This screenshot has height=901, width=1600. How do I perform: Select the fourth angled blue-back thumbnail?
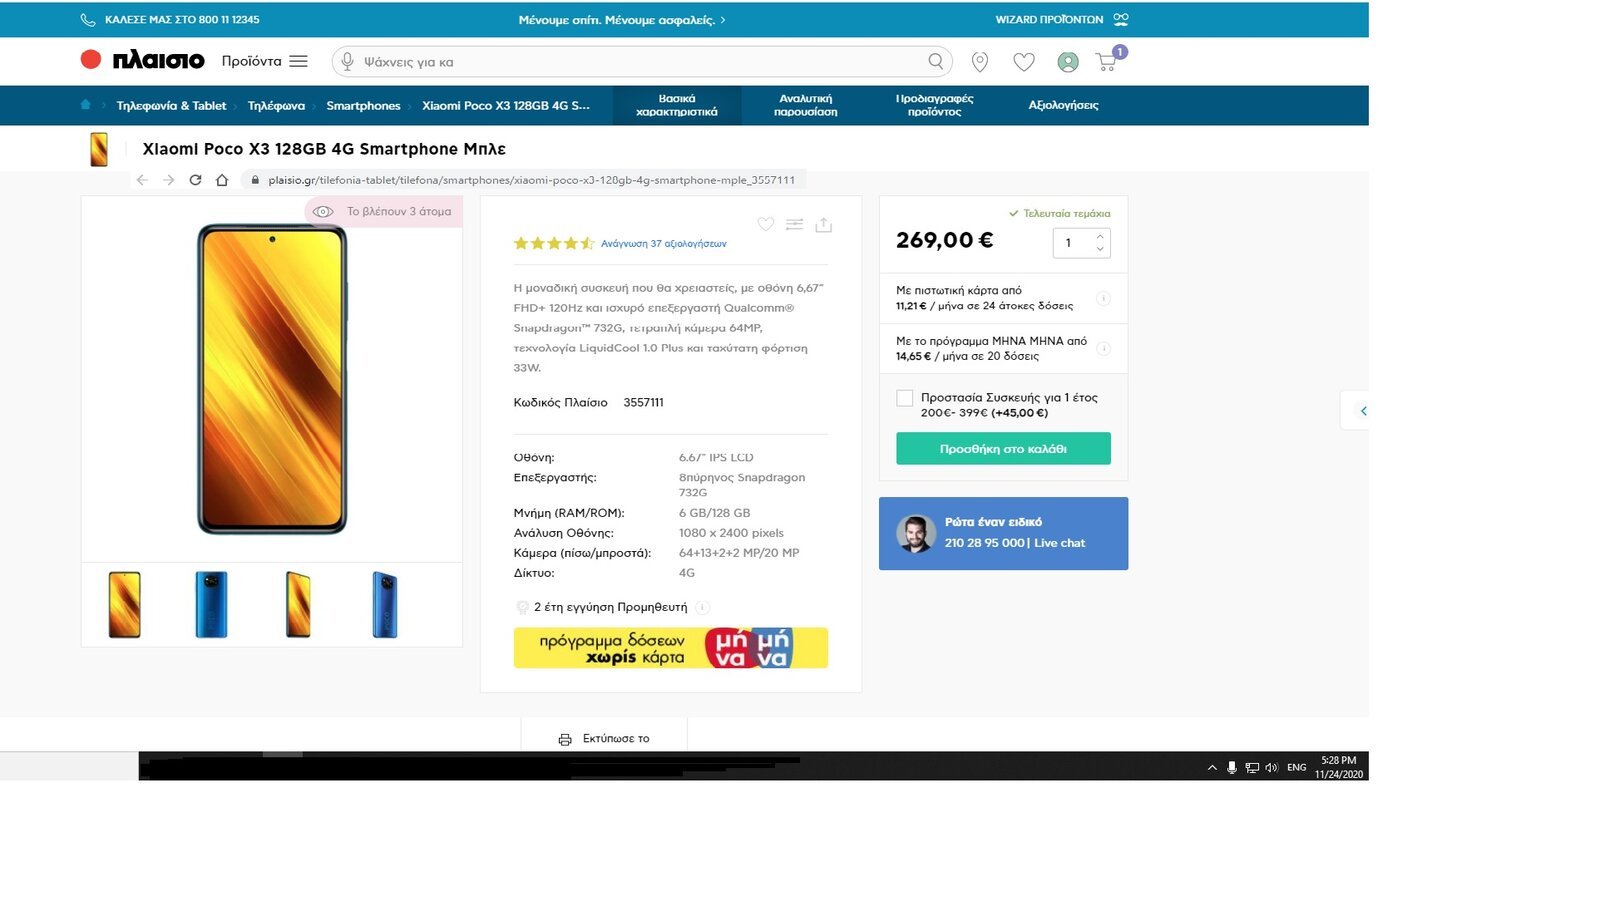coord(385,604)
